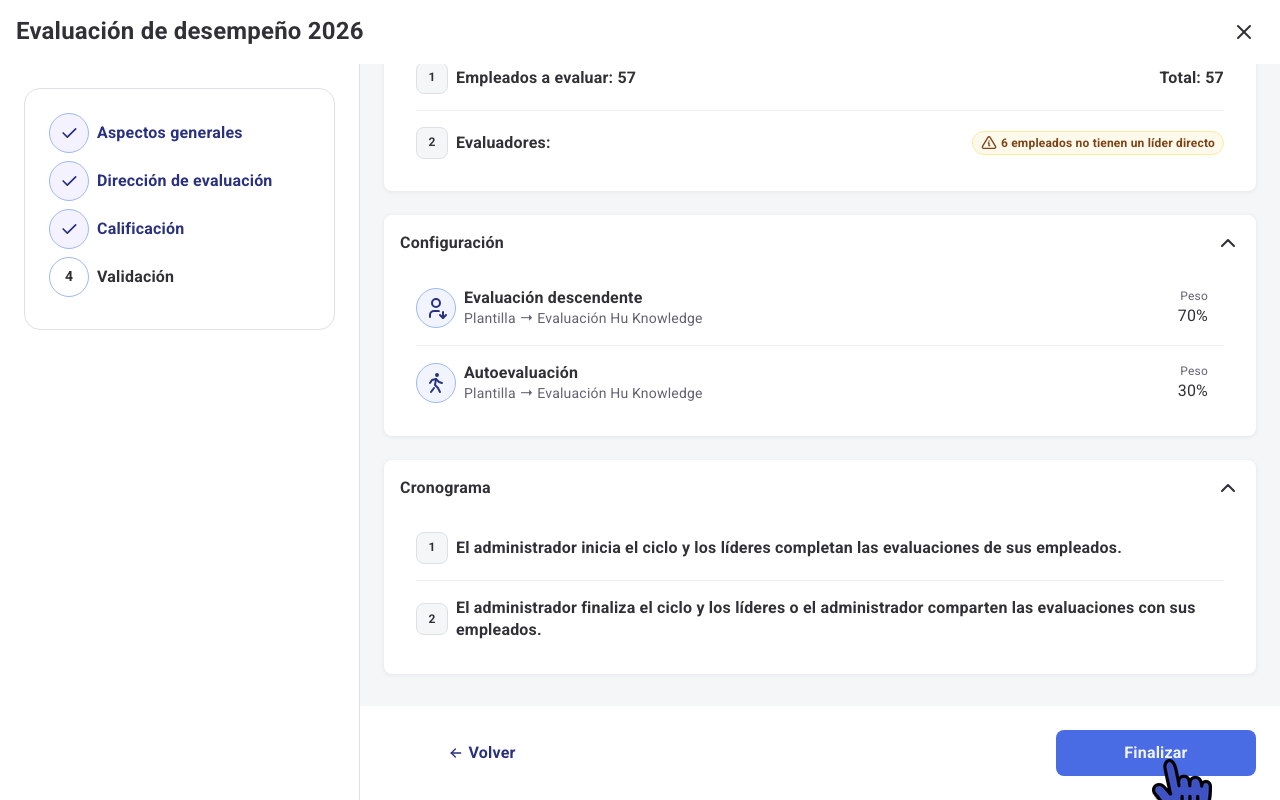1280x800 pixels.
Task: Switch to the Calificación step
Action: (141, 229)
